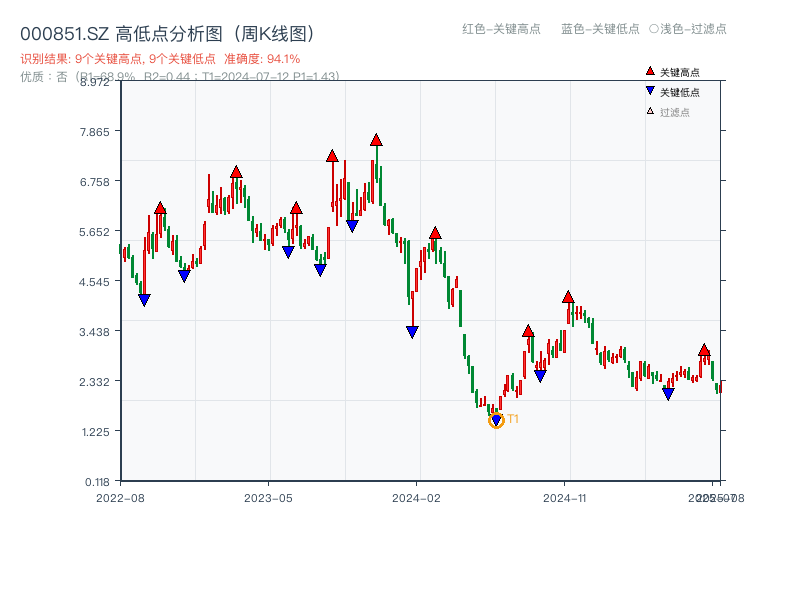This screenshot has height=600, width=800.
Task: Select the blue 关键低点 triangle in the legend box
Action: click(650, 90)
